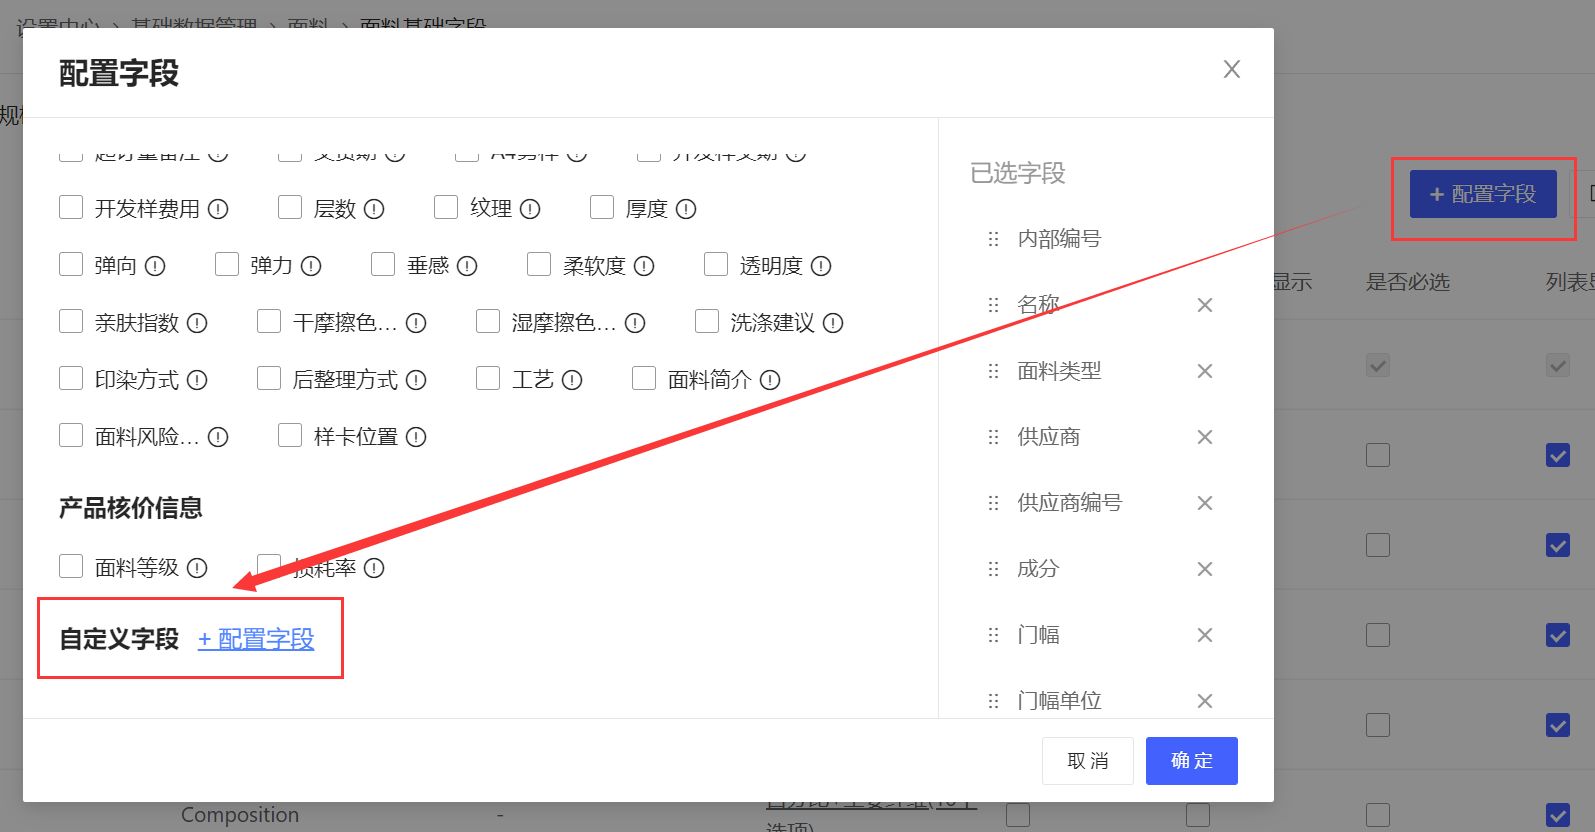This screenshot has height=832, width=1595.
Task: Open the + 配置字段 custom field link
Action: 256,639
